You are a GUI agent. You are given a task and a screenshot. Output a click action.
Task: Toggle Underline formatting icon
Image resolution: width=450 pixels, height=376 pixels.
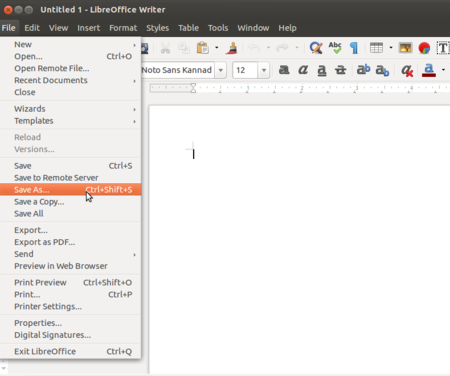pos(322,70)
